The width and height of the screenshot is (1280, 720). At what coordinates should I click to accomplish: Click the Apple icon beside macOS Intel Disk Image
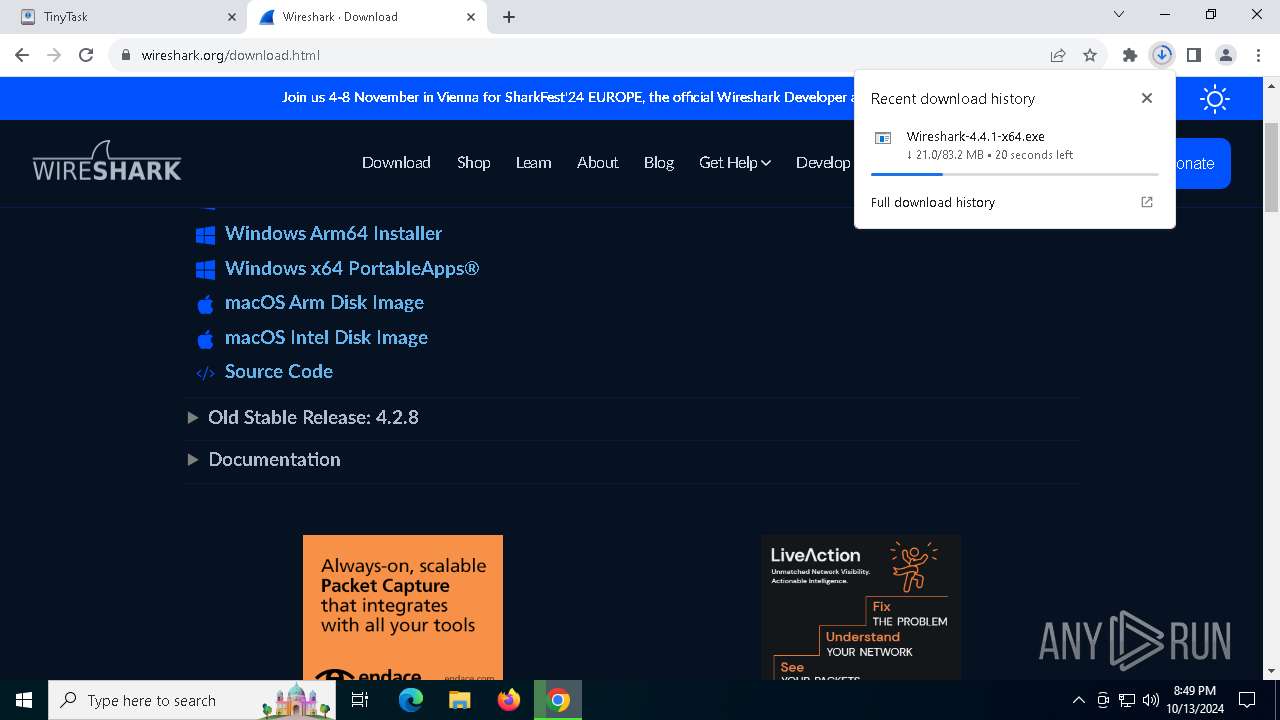pos(205,339)
